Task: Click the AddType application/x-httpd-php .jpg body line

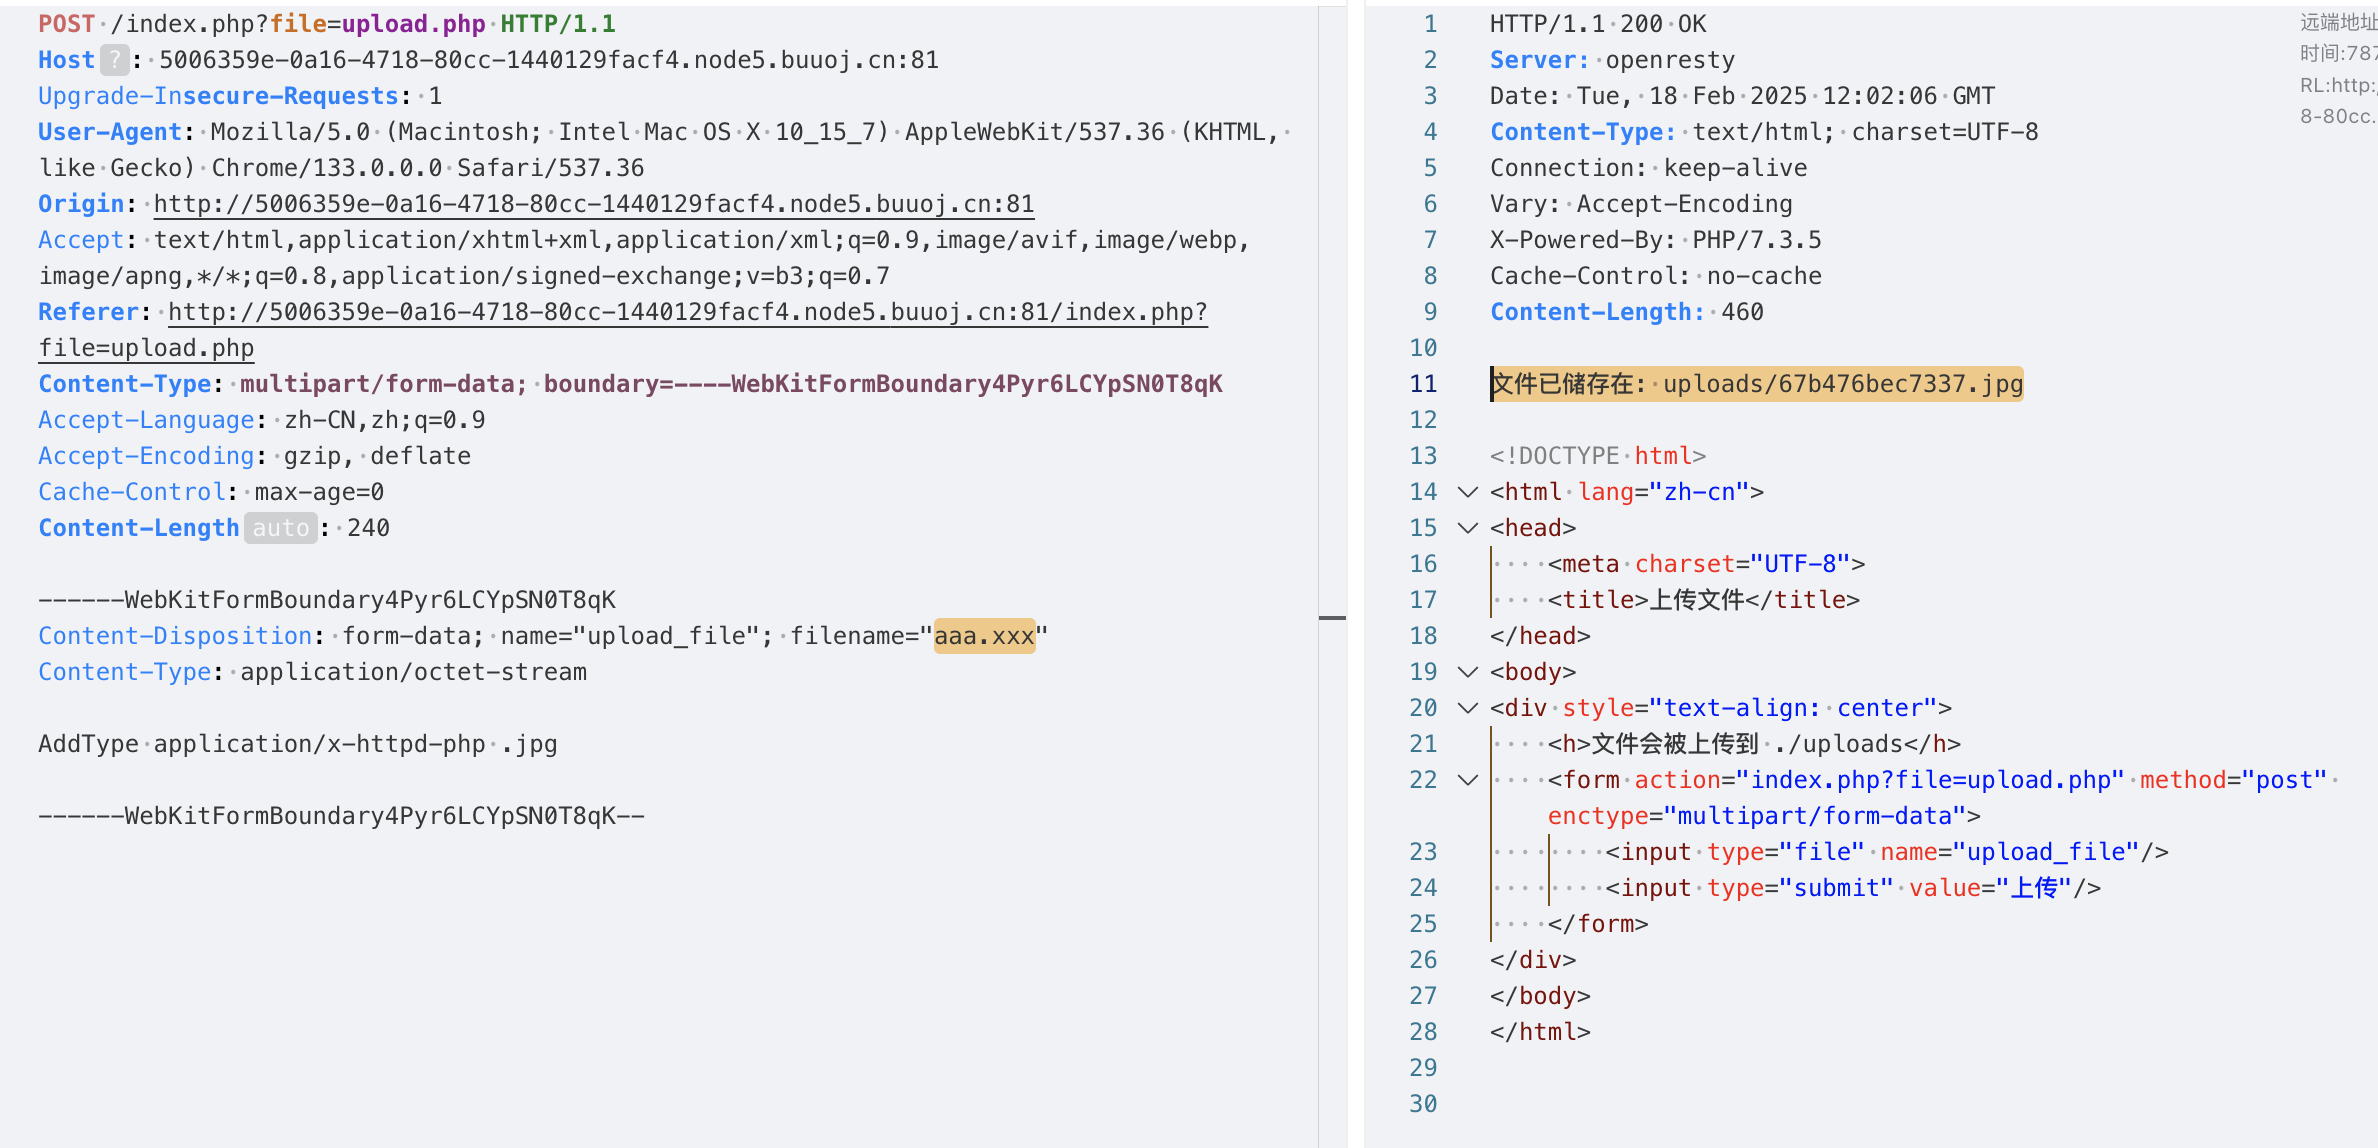Action: tap(297, 744)
